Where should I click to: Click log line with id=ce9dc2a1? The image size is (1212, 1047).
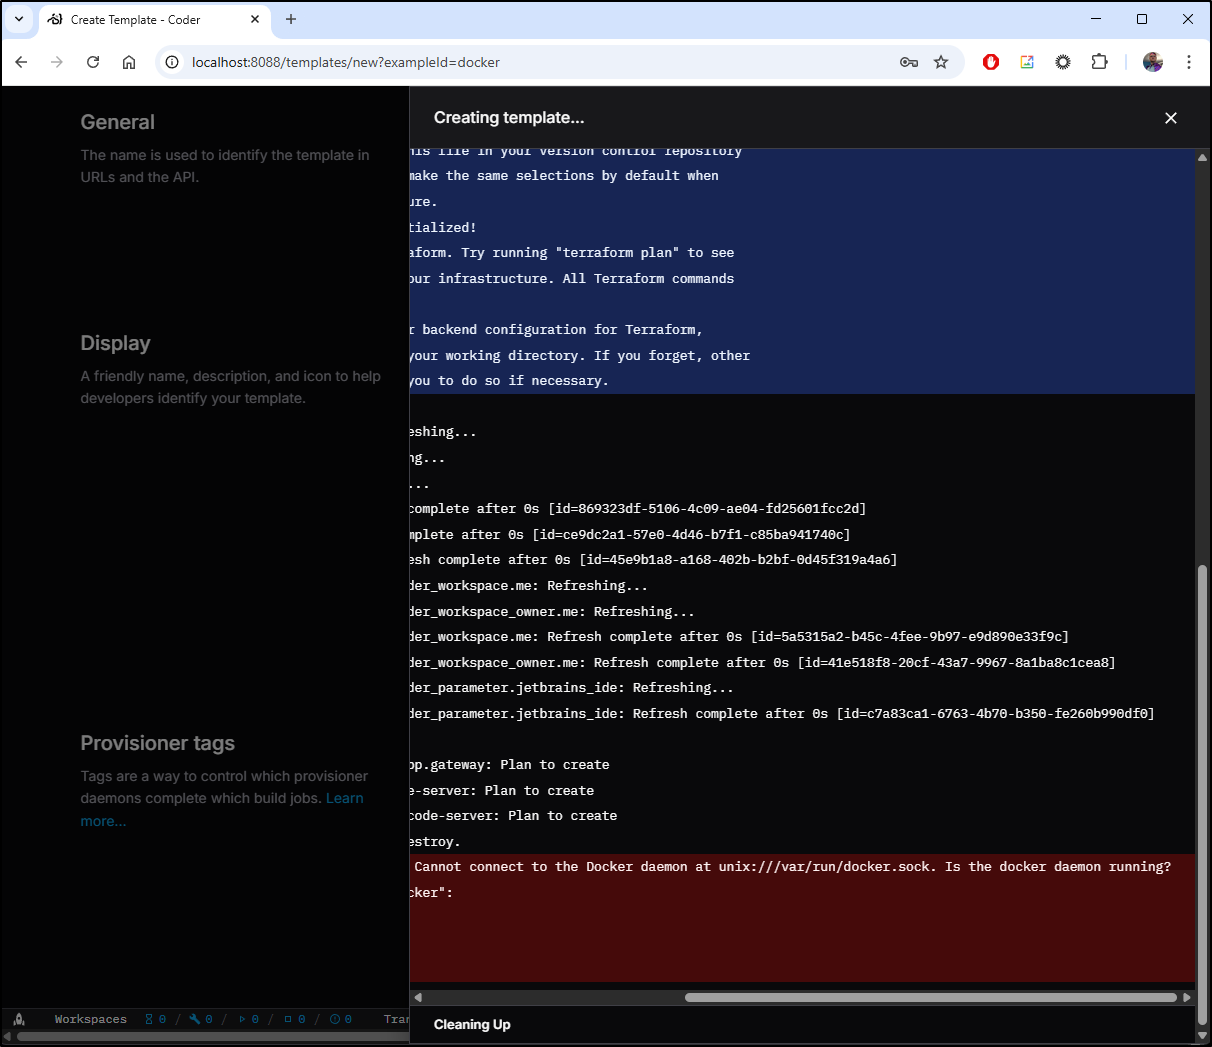[630, 535]
